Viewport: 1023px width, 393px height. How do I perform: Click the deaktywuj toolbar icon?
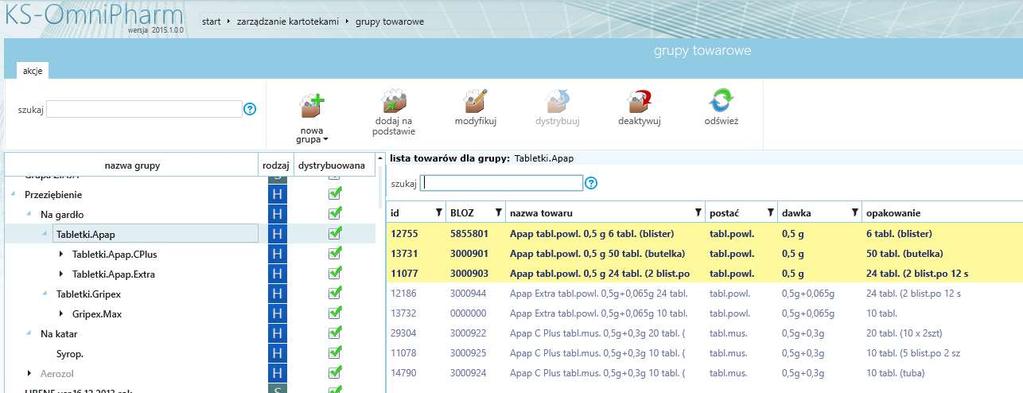[x=639, y=101]
